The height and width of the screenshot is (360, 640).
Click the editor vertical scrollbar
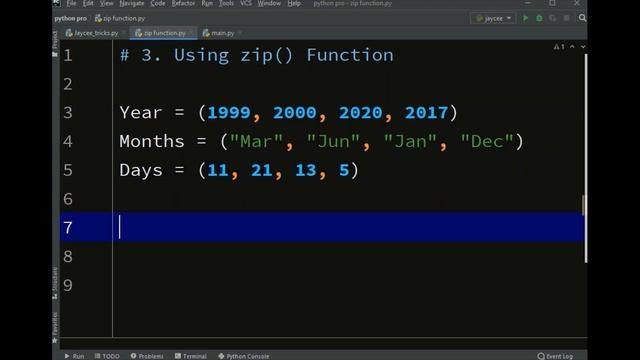pos(586,158)
